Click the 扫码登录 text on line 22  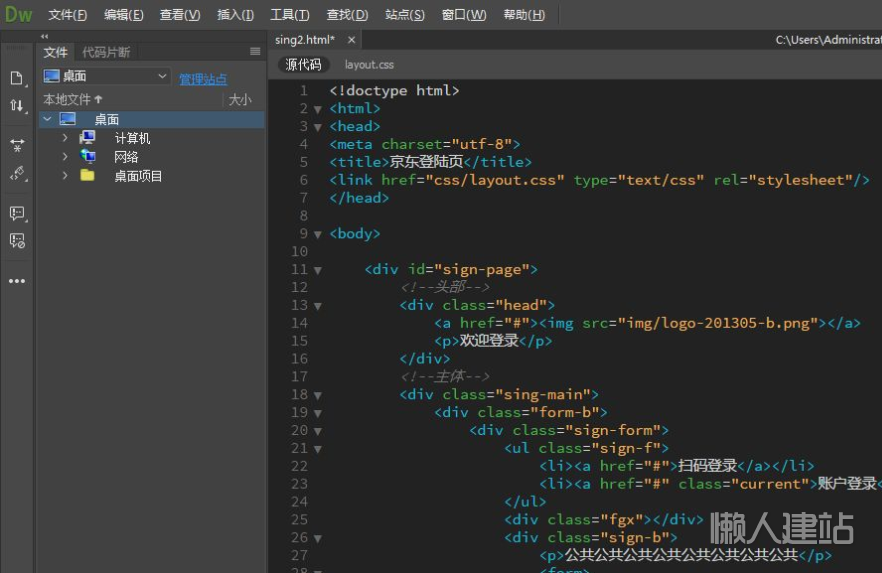(x=708, y=466)
